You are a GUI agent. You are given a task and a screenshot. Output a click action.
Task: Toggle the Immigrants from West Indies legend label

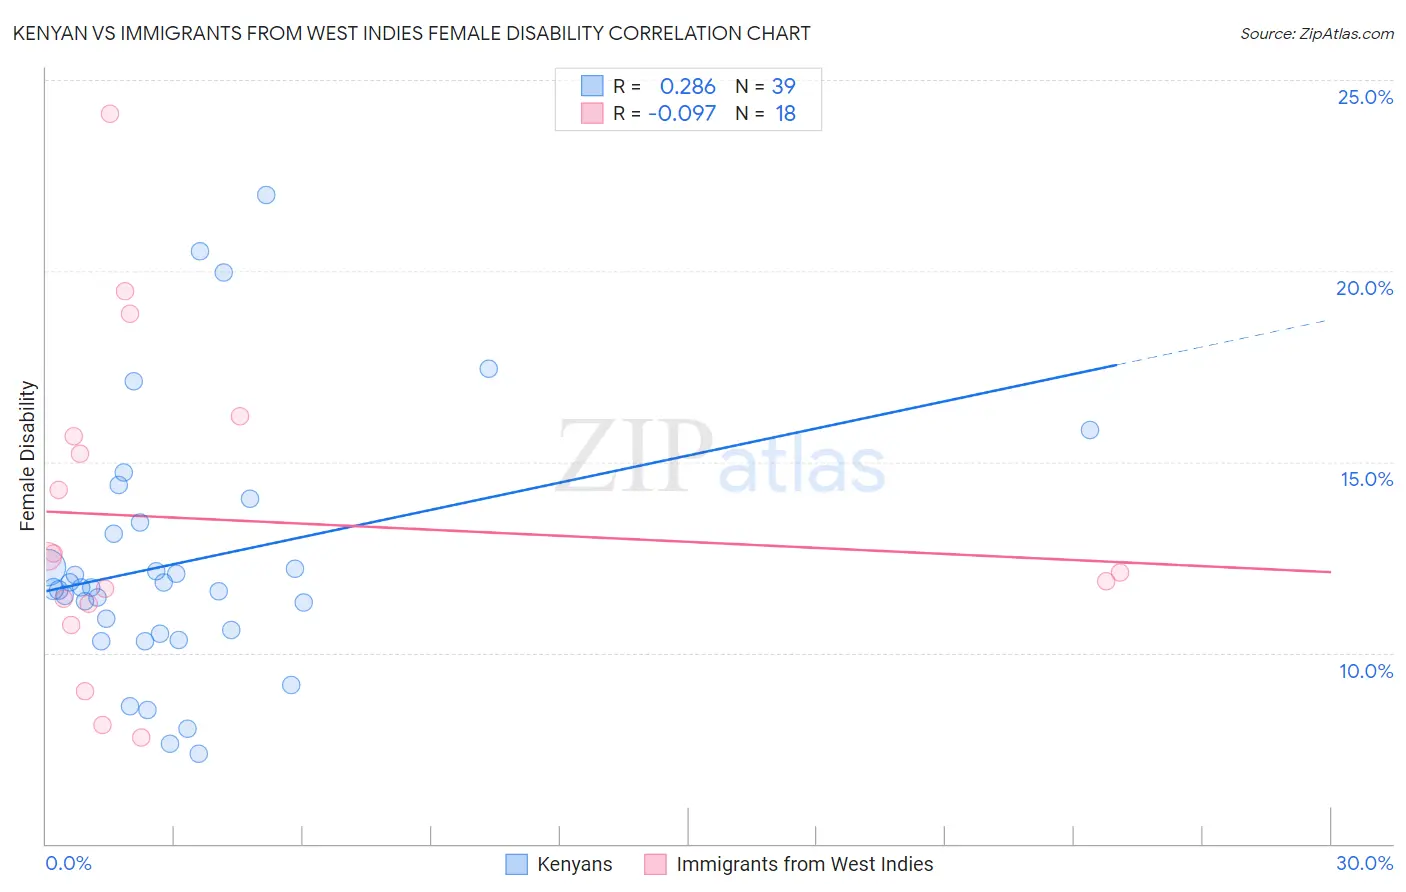click(x=804, y=864)
